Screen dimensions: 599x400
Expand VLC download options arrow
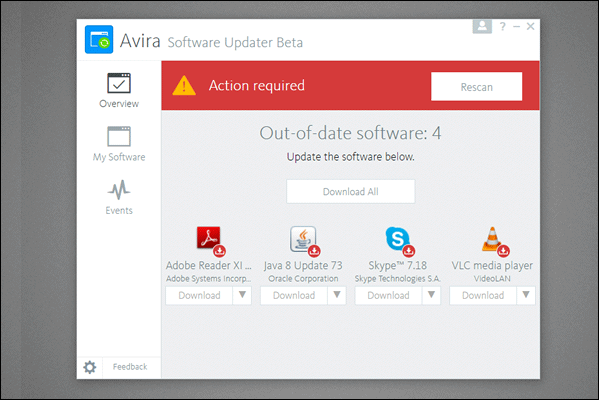coord(526,295)
